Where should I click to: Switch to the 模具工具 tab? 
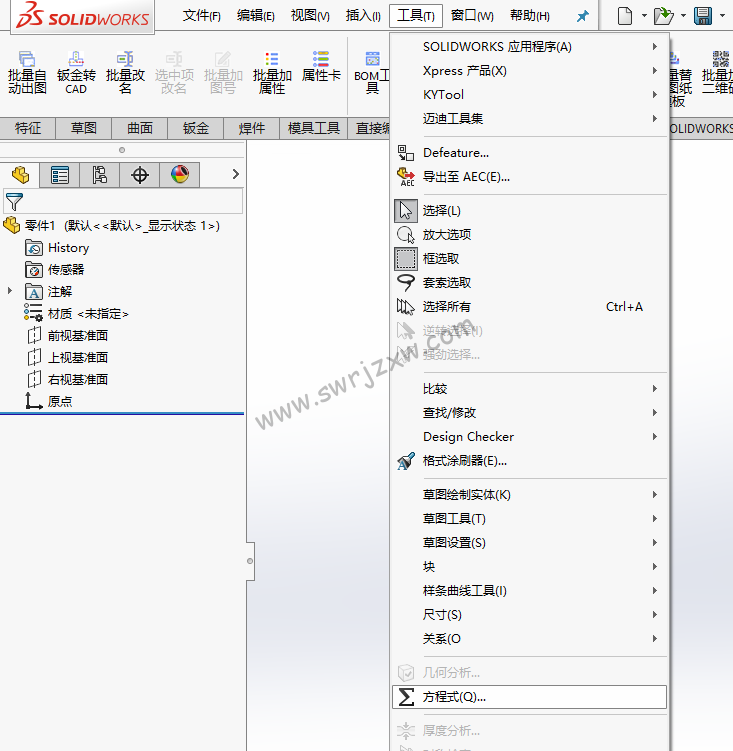[x=313, y=128]
